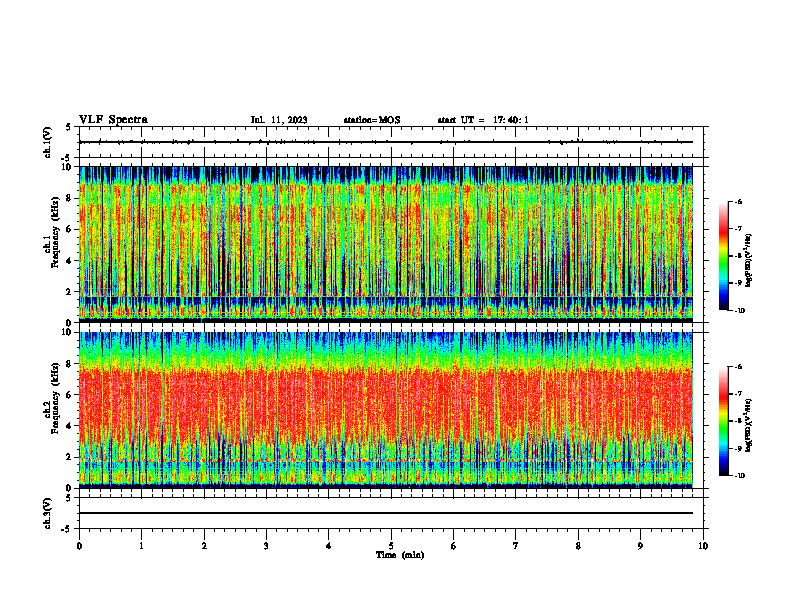
Task: Click inside the ch.2 spectrogram panel
Action: pyautogui.click(x=386, y=410)
